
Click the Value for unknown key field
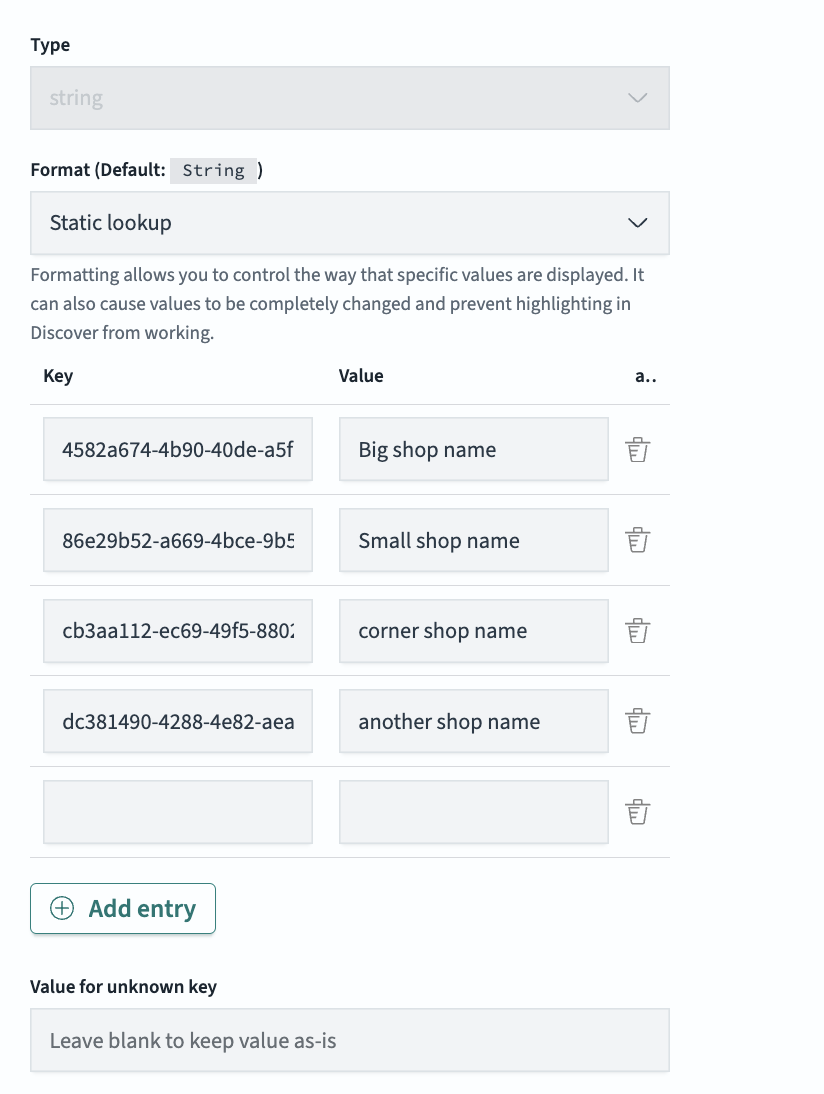(x=350, y=1040)
